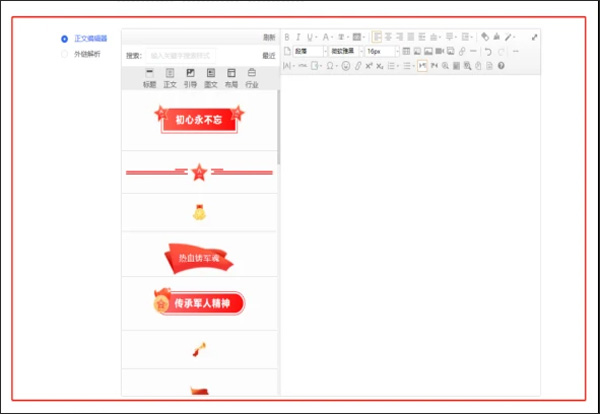Select the 正文编辑器 radio option
Screen dimensions: 600x414
(65, 39)
